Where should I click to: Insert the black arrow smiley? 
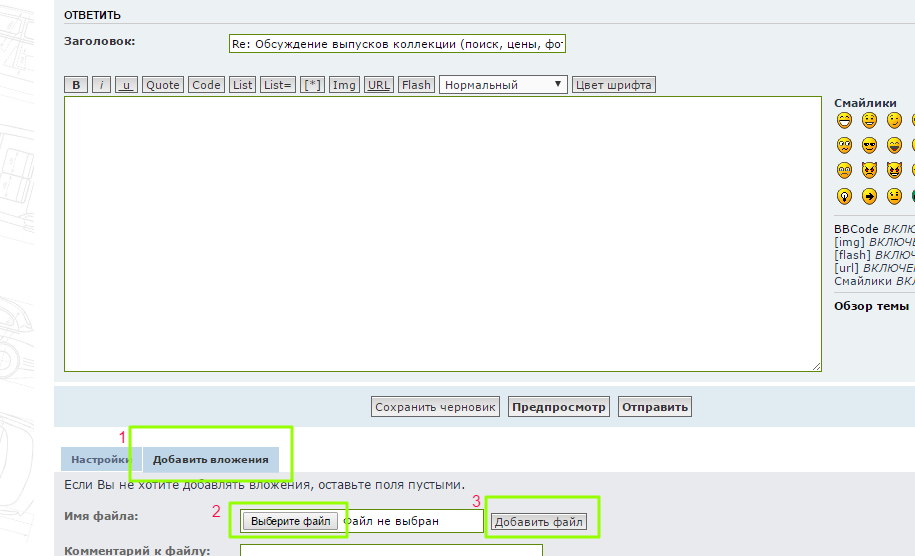[x=869, y=196]
